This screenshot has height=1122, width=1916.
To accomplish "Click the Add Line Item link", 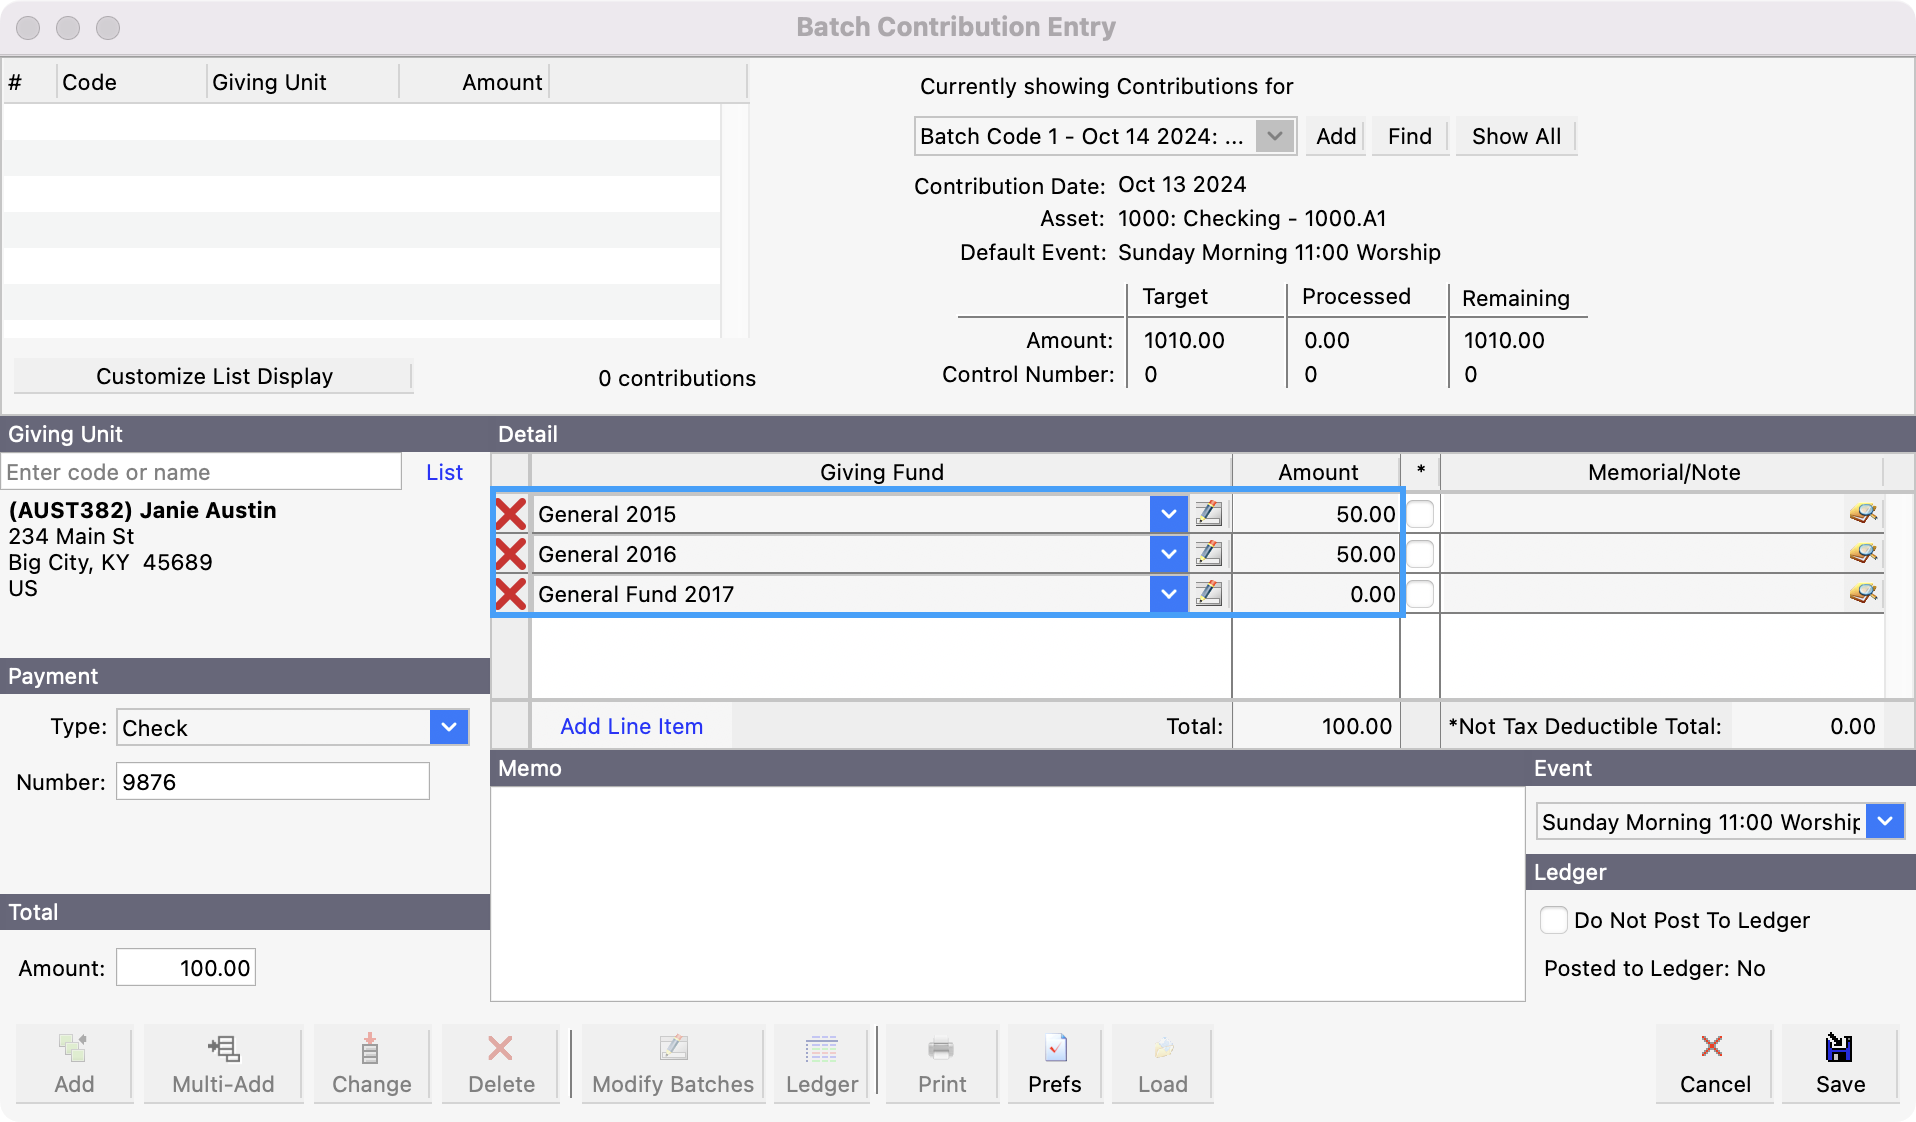I will tap(631, 727).
